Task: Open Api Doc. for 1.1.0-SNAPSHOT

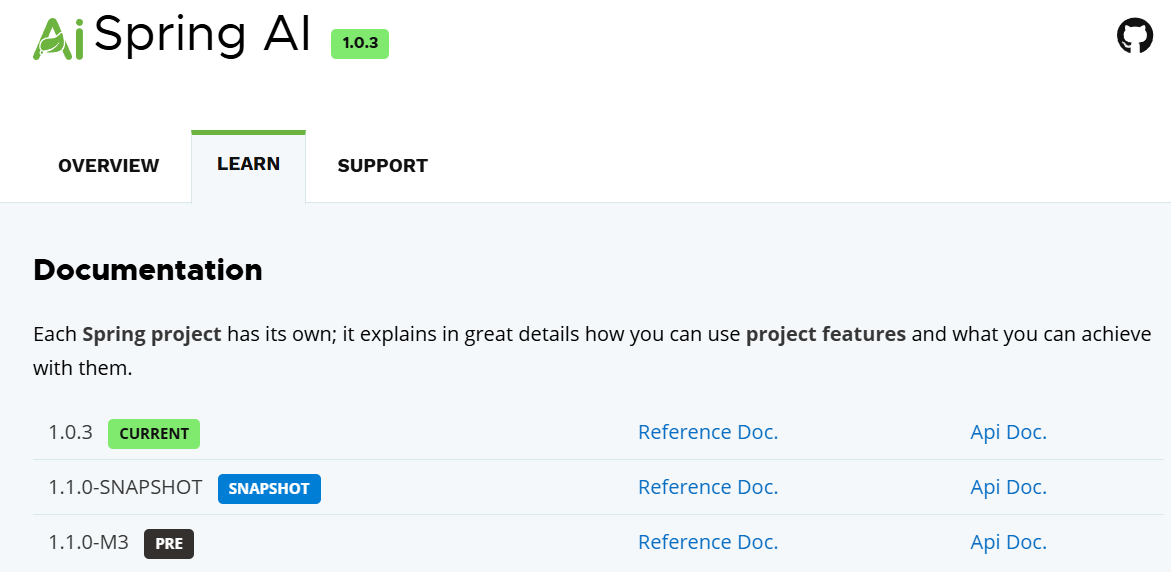Action: coord(1008,487)
